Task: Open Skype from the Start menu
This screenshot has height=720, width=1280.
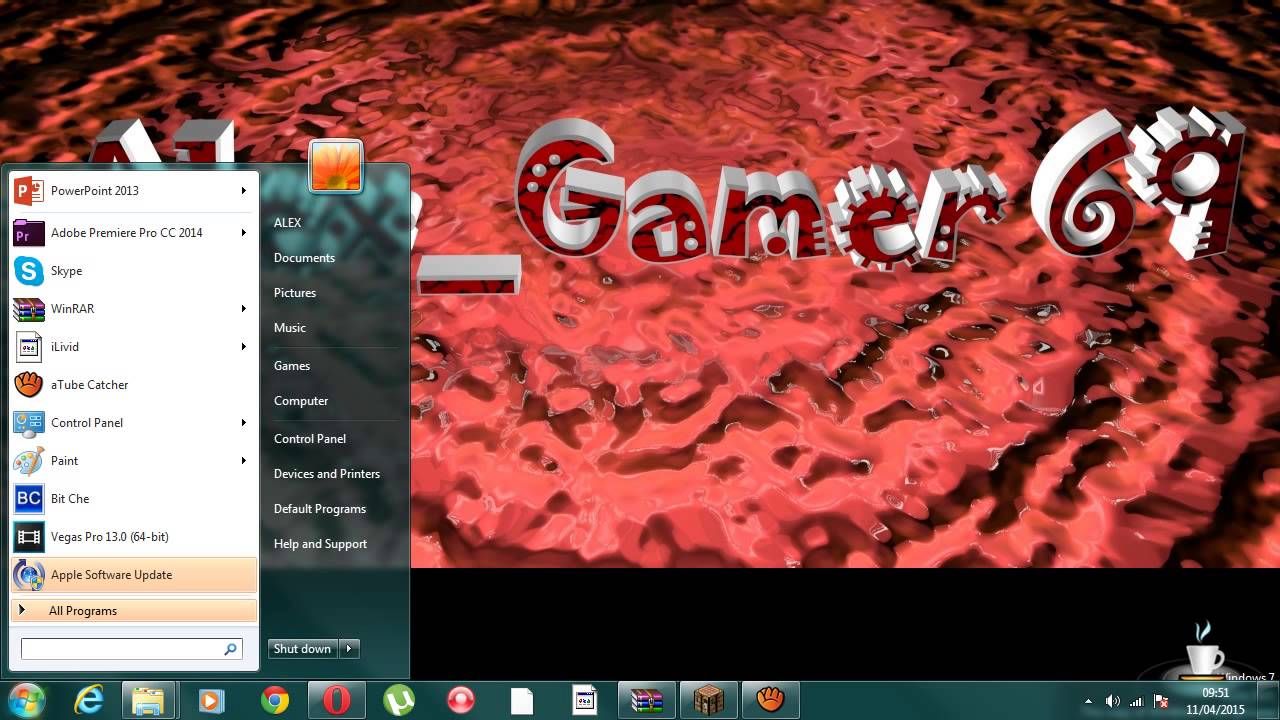Action: (x=134, y=271)
